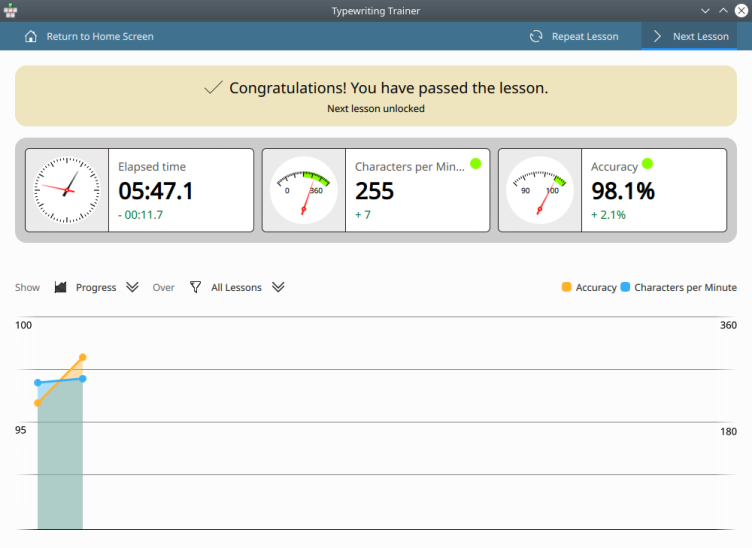Click the Next Lesson chevron icon

(657, 37)
